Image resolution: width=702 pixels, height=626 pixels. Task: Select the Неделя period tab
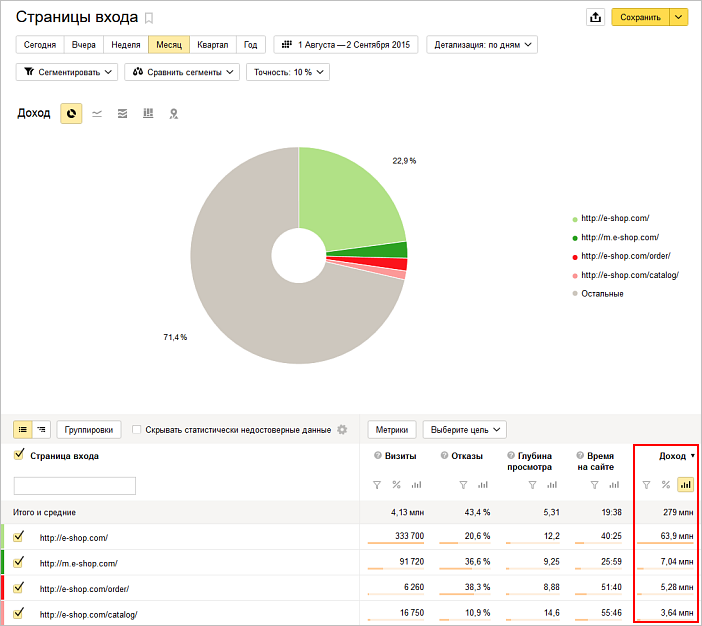coord(125,44)
